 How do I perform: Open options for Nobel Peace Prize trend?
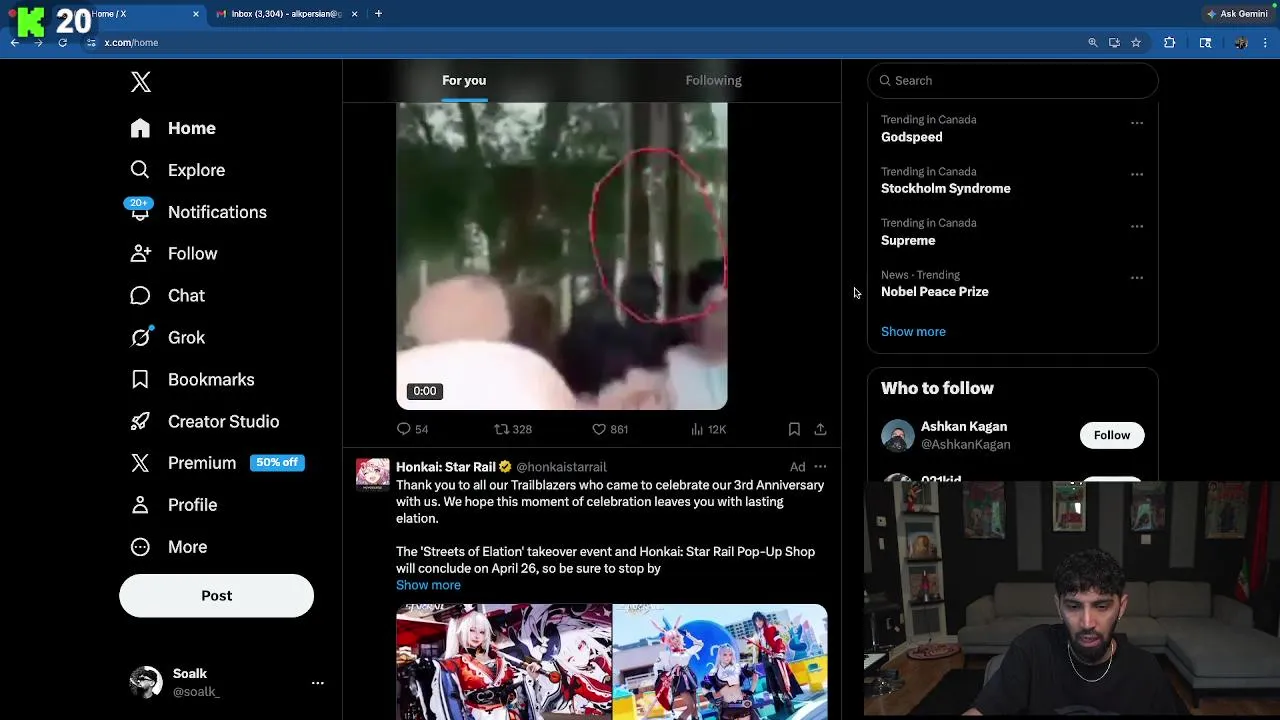click(1137, 278)
